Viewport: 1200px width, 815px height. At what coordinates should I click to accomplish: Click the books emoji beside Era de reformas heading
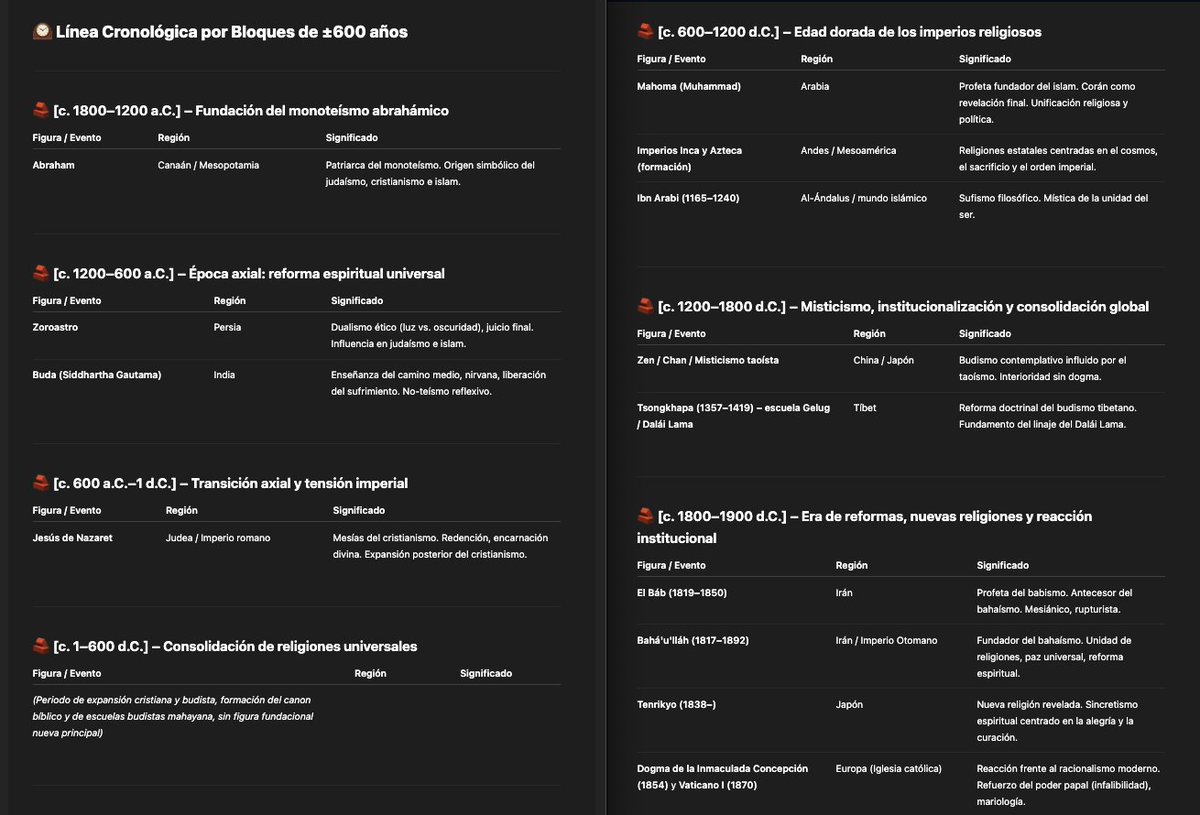click(x=645, y=516)
